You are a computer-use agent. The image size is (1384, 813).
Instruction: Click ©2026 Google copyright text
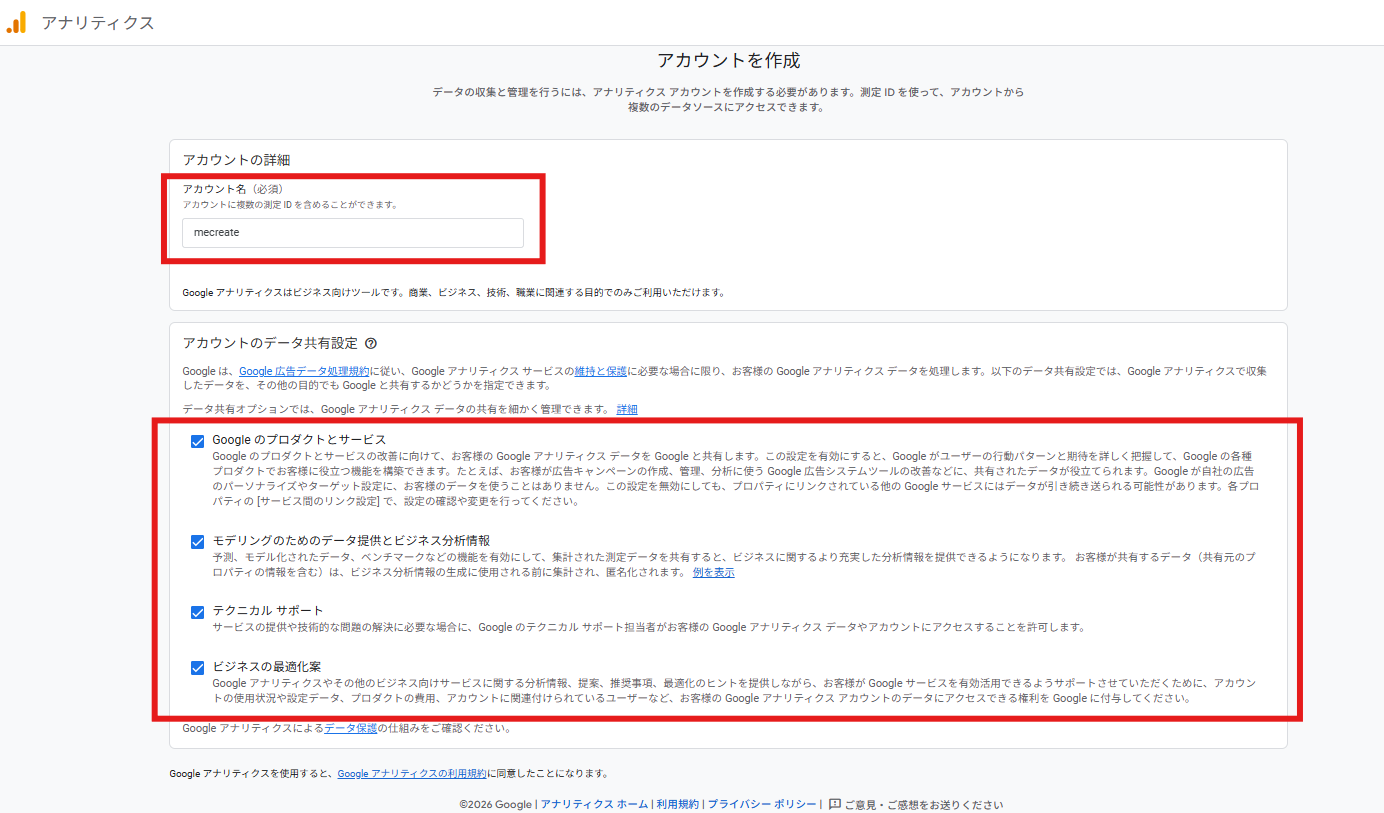point(496,804)
